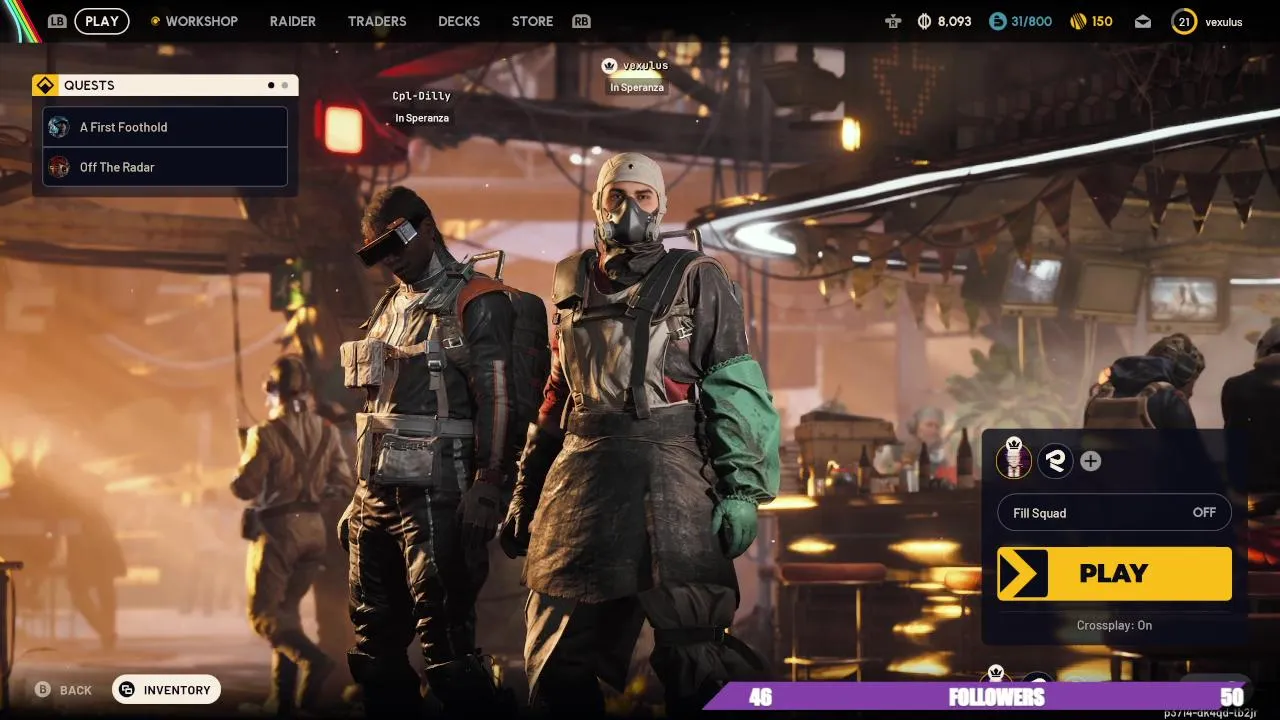The image size is (1280, 720).
Task: Add a squad member with plus icon
Action: (x=1091, y=461)
